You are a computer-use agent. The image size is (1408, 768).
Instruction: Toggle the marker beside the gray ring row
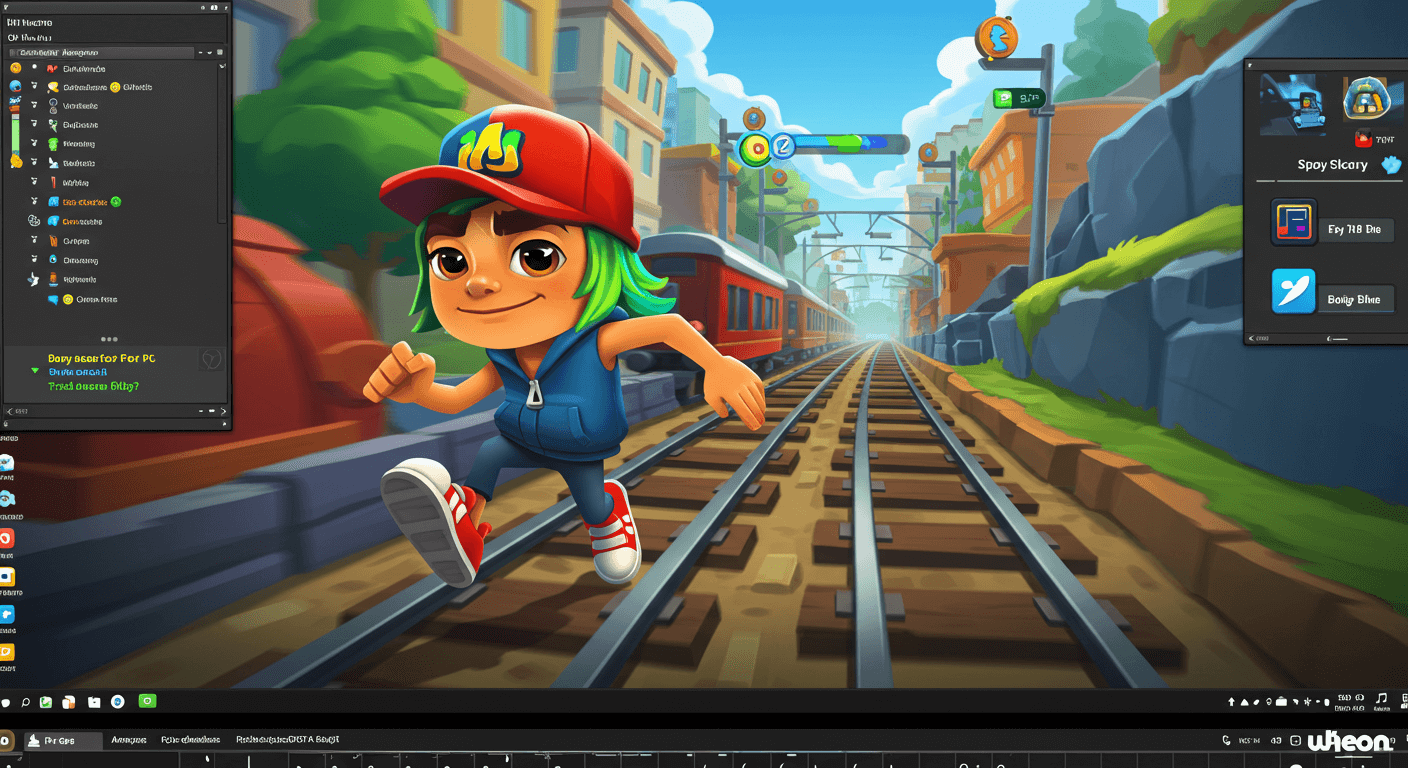pyautogui.click(x=34, y=105)
